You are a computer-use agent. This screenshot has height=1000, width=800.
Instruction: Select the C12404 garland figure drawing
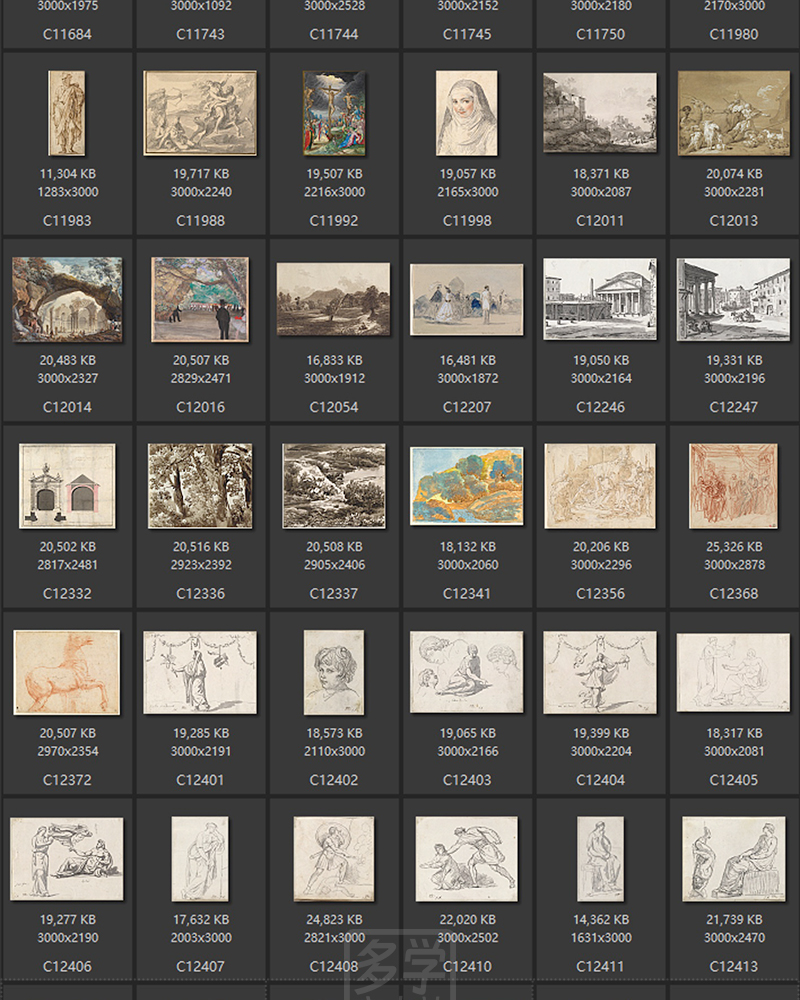coord(600,672)
